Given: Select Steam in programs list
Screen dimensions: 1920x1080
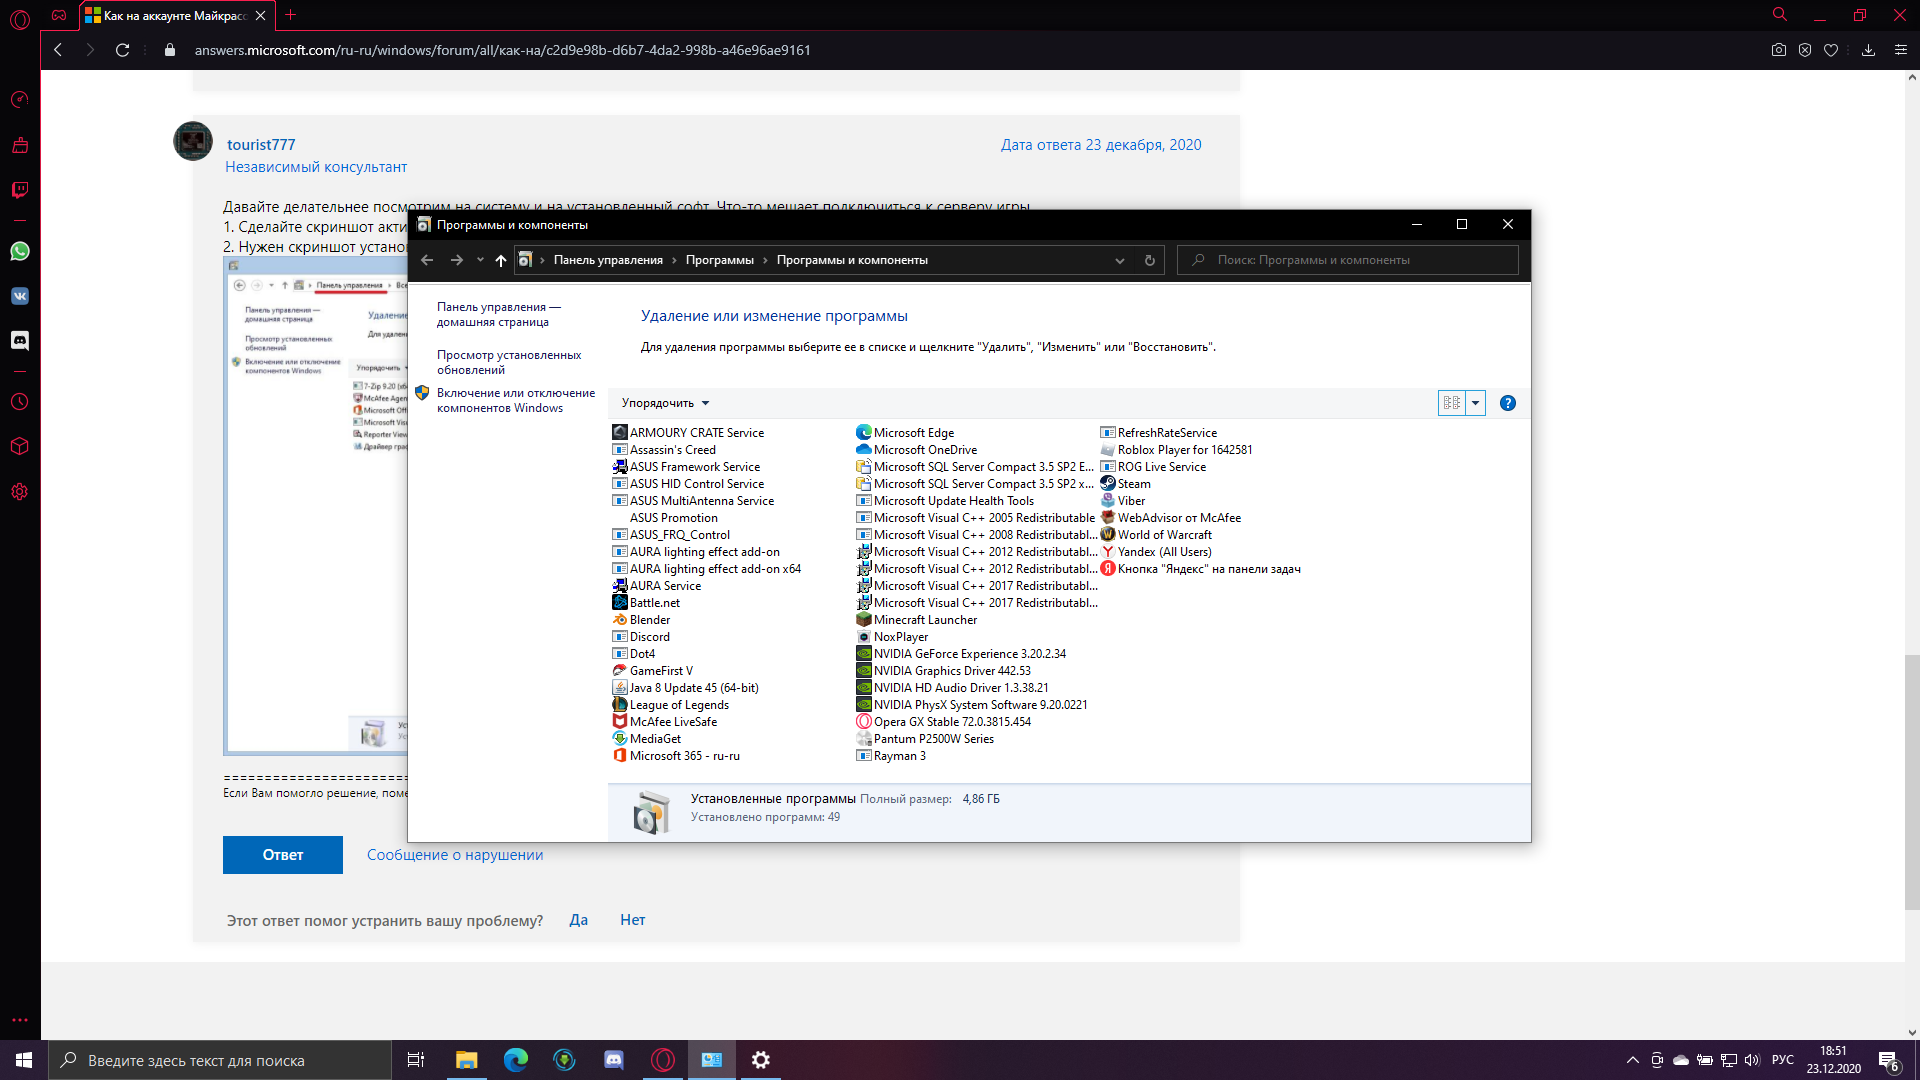Looking at the screenshot, I should [1125, 484].
